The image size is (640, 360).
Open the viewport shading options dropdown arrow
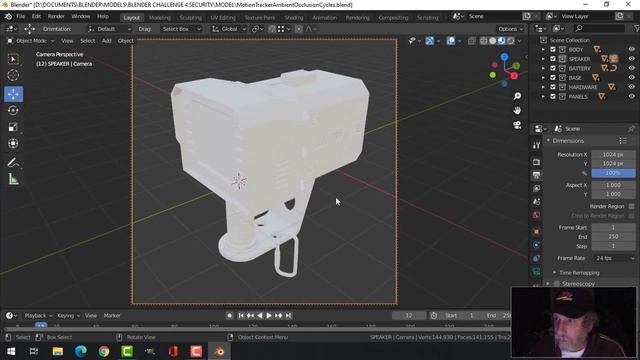pos(520,41)
